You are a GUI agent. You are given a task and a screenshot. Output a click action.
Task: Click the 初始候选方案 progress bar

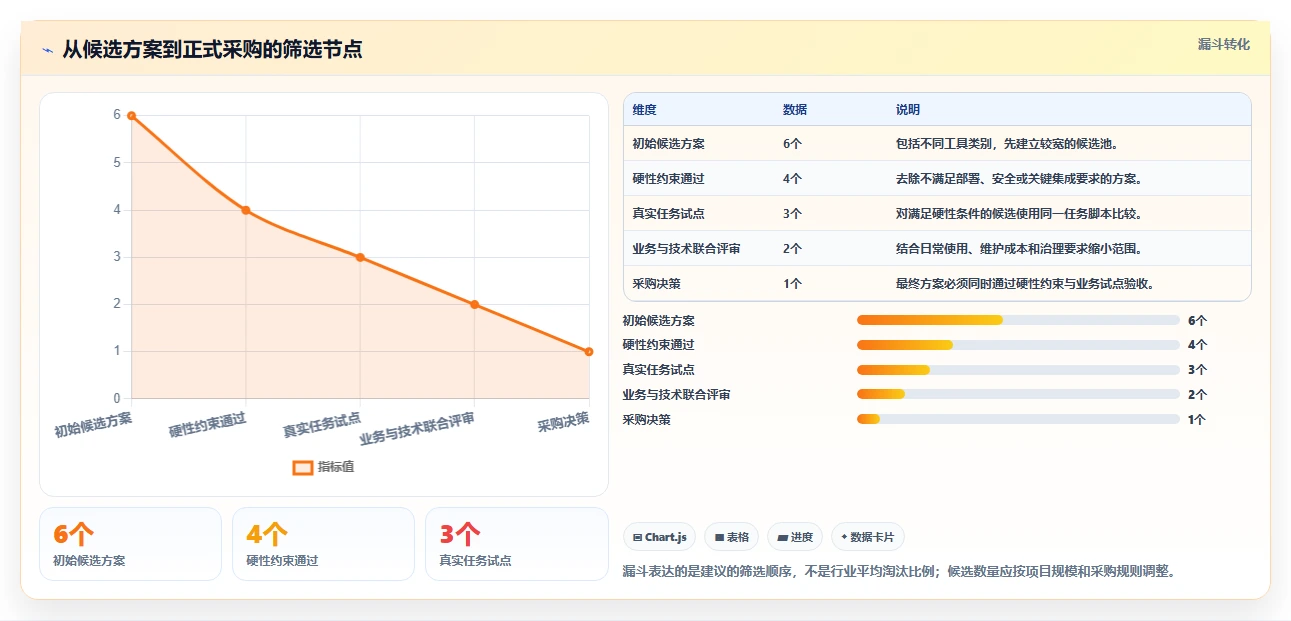(1018, 320)
